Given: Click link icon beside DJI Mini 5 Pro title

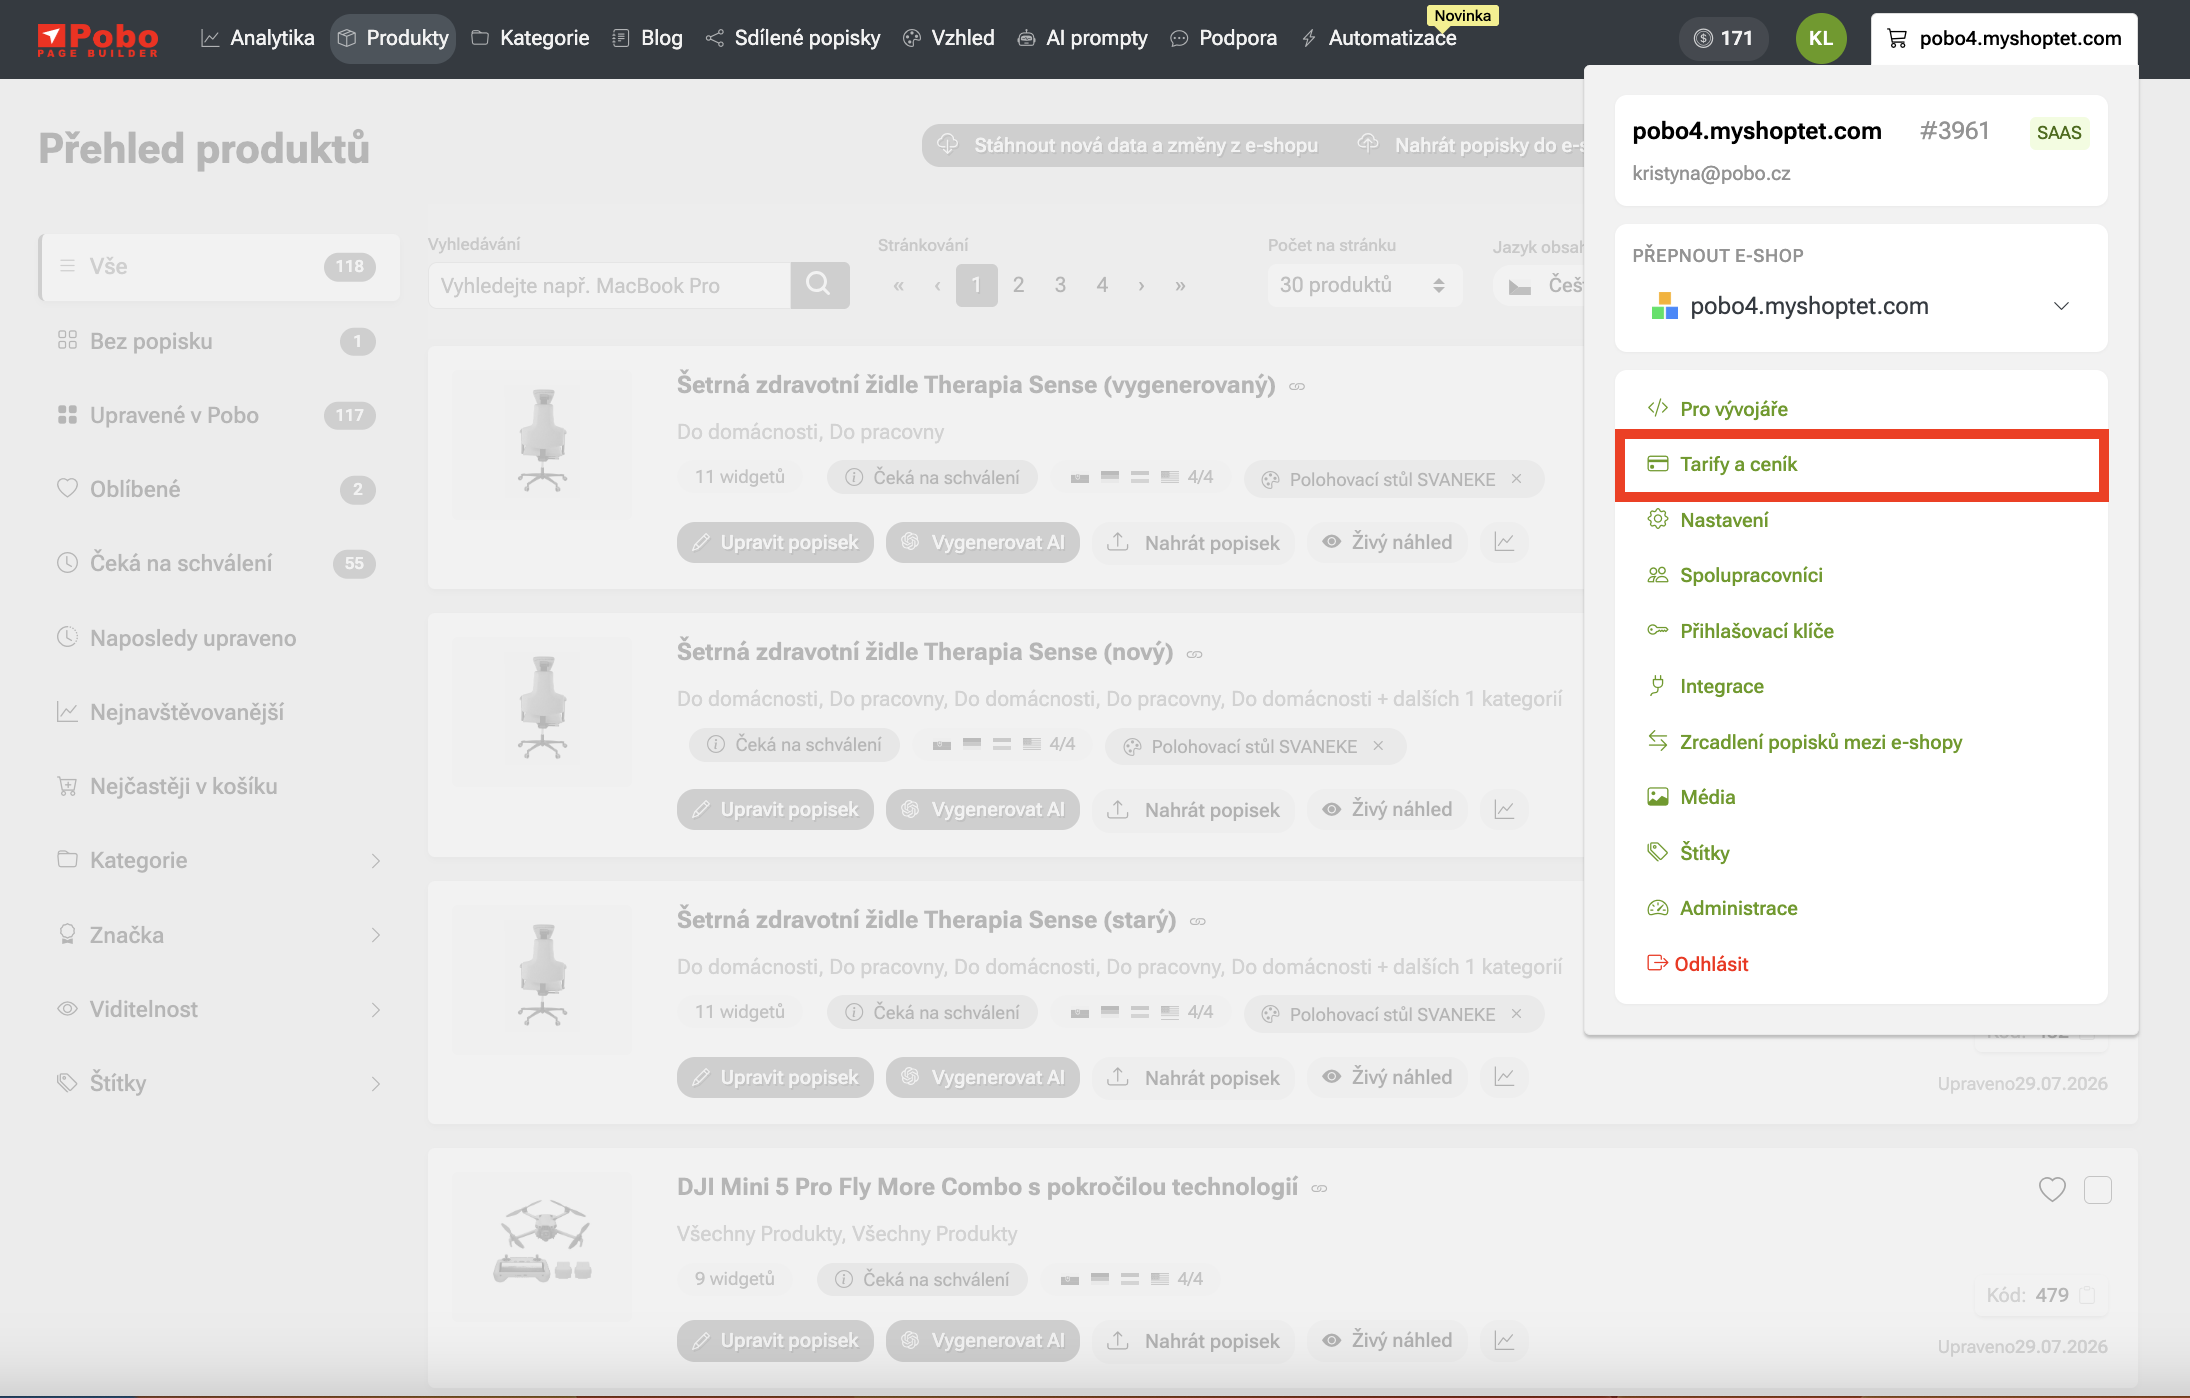Looking at the screenshot, I should coord(1319,1188).
